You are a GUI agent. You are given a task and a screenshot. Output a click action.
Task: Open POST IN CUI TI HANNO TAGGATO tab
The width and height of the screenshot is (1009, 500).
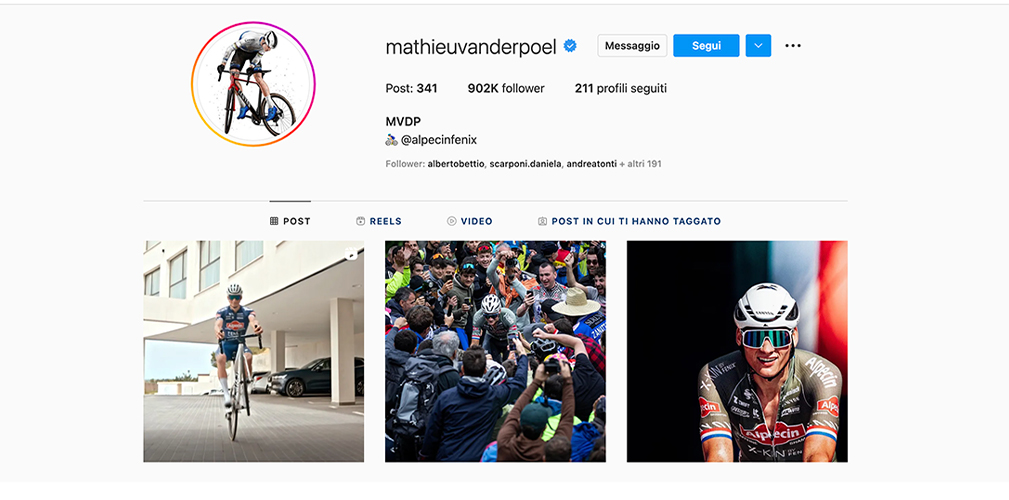629,221
